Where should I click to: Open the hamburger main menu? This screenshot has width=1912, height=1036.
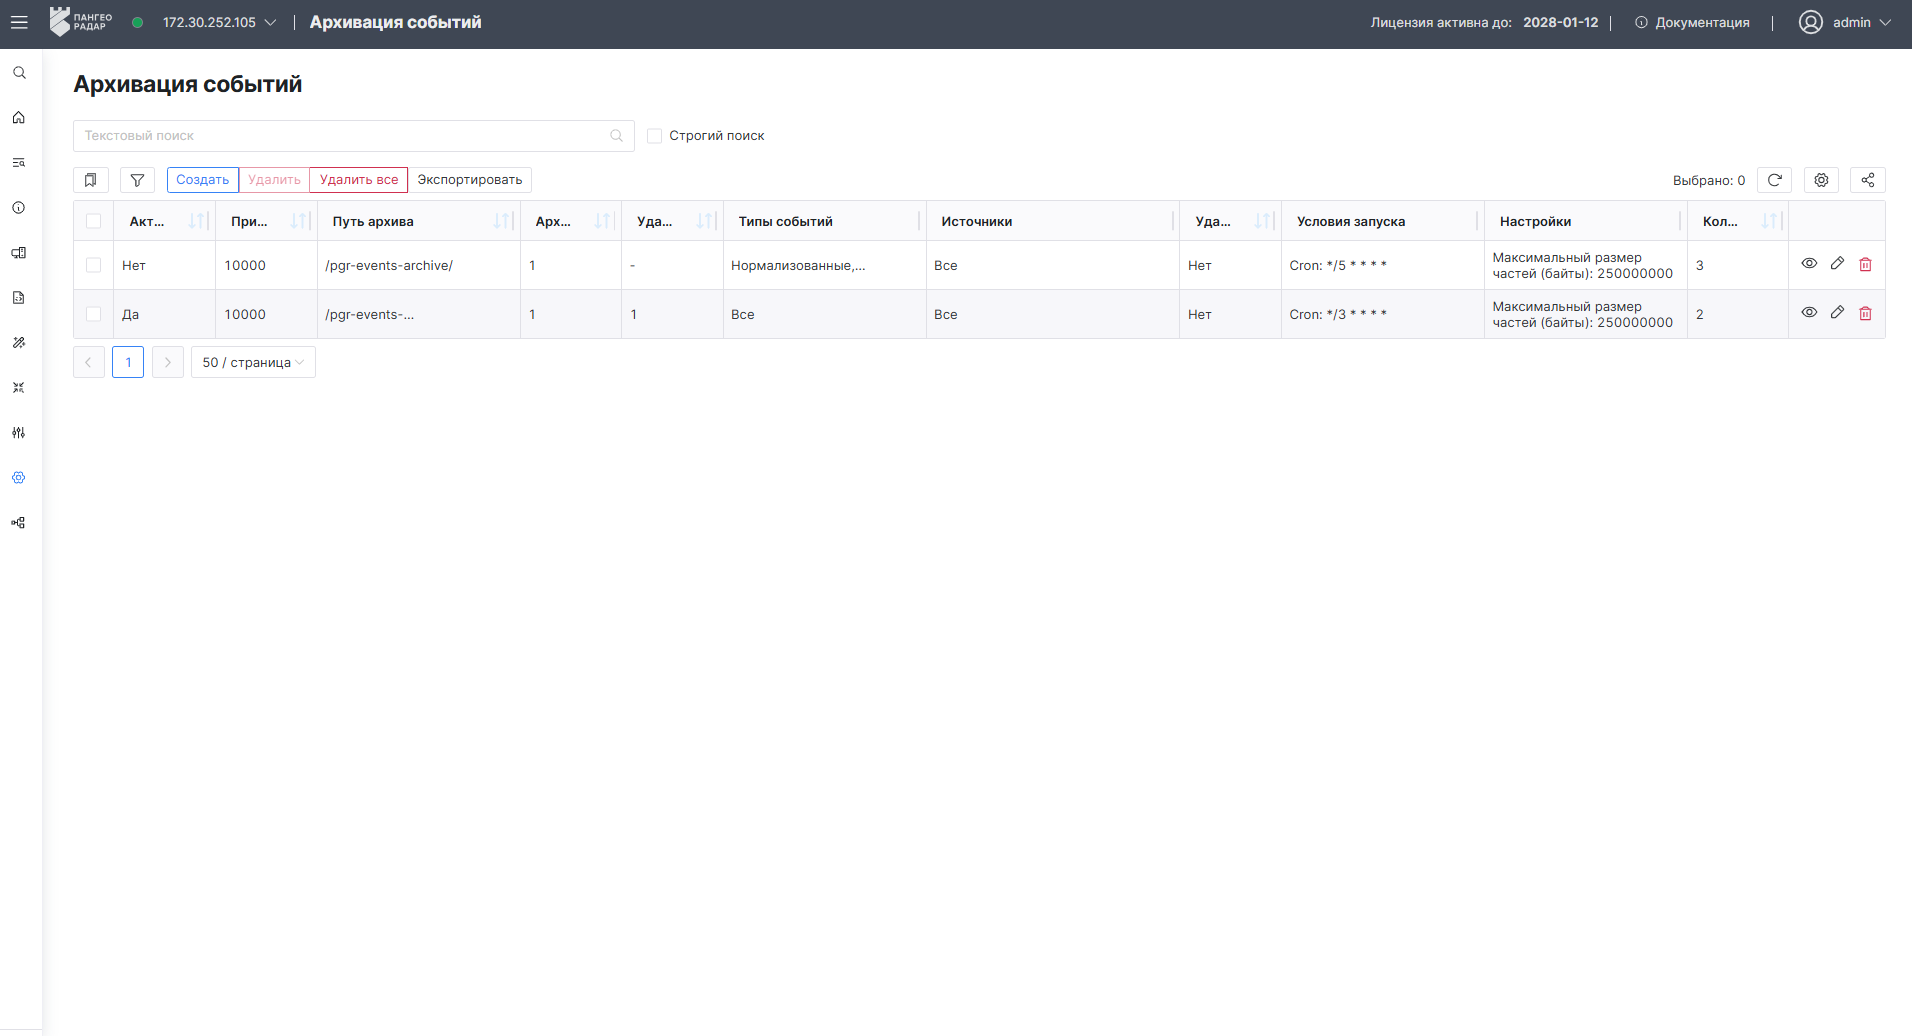click(x=19, y=22)
